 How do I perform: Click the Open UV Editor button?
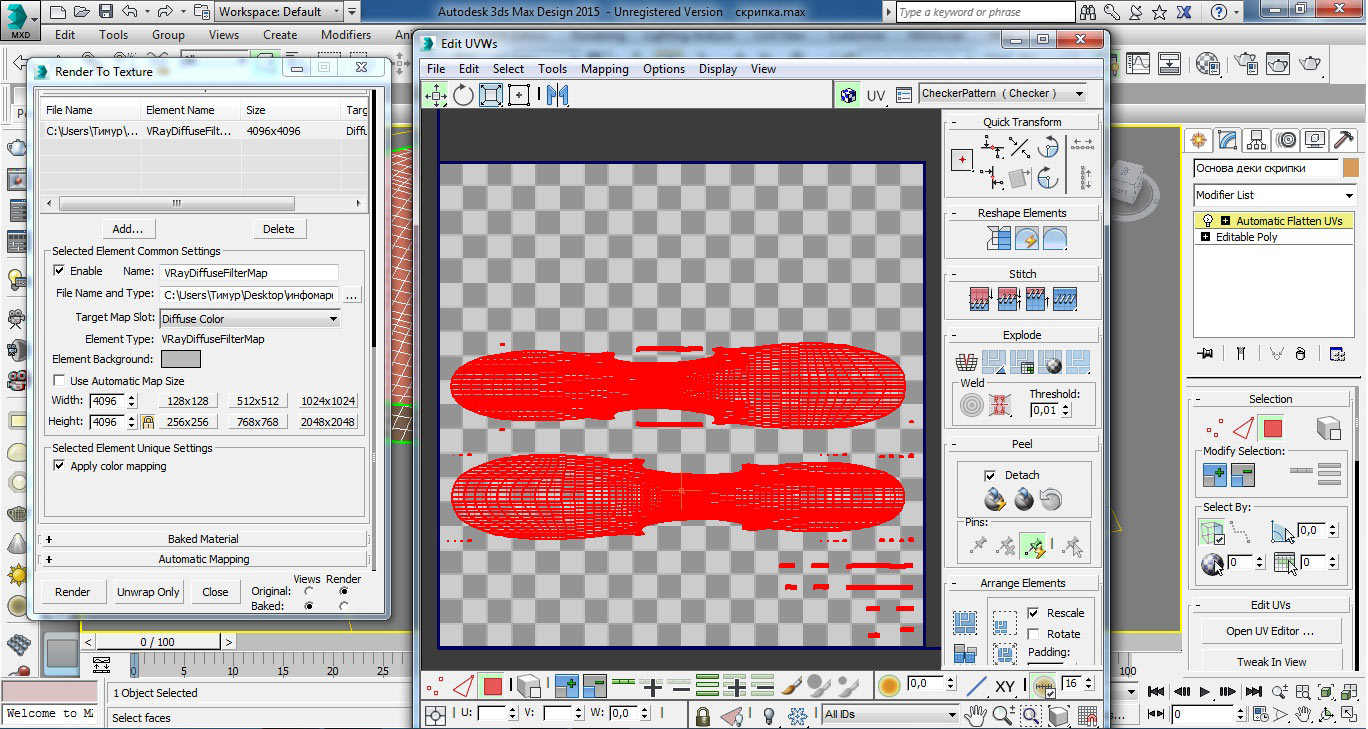[x=1270, y=631]
